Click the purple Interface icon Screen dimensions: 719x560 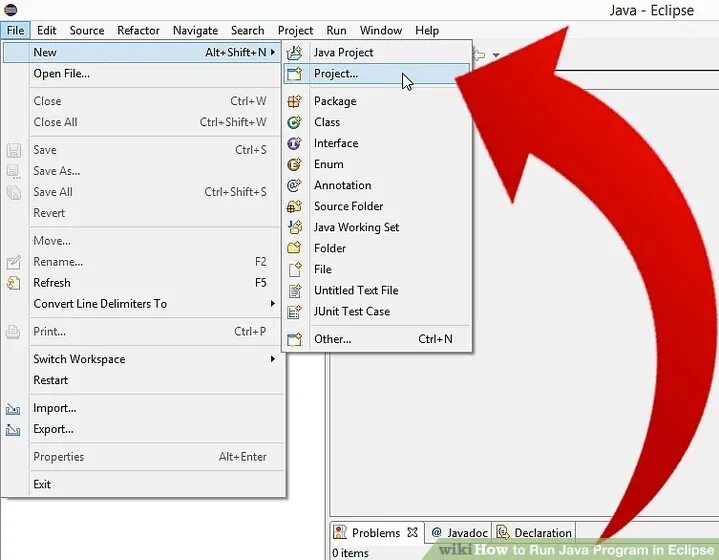(294, 144)
